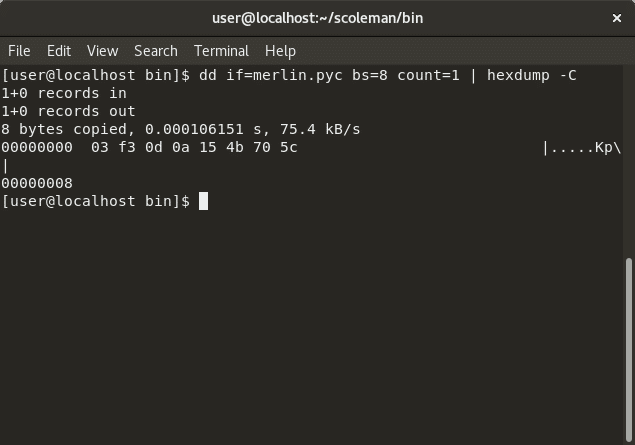Click the '1+0 records in' output line
This screenshot has width=635, height=445.
coord(64,94)
